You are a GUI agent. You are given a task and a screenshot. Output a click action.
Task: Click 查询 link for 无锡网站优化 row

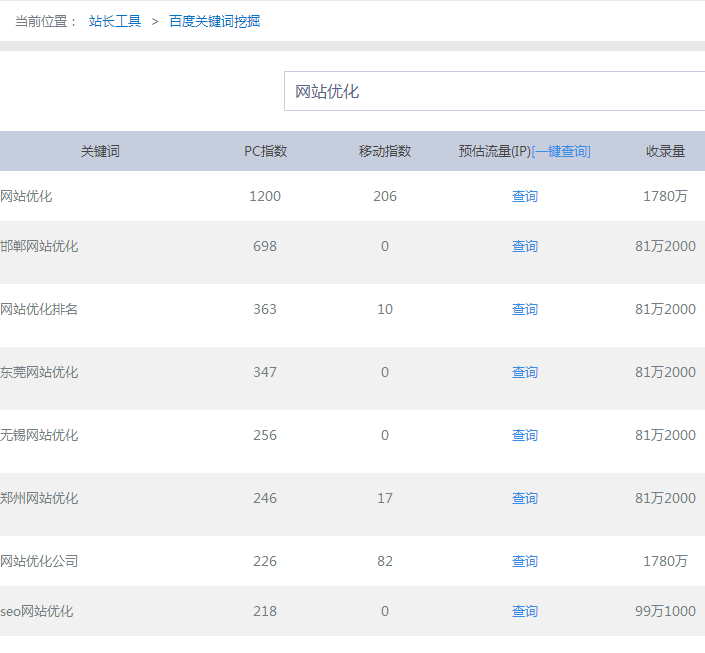525,436
